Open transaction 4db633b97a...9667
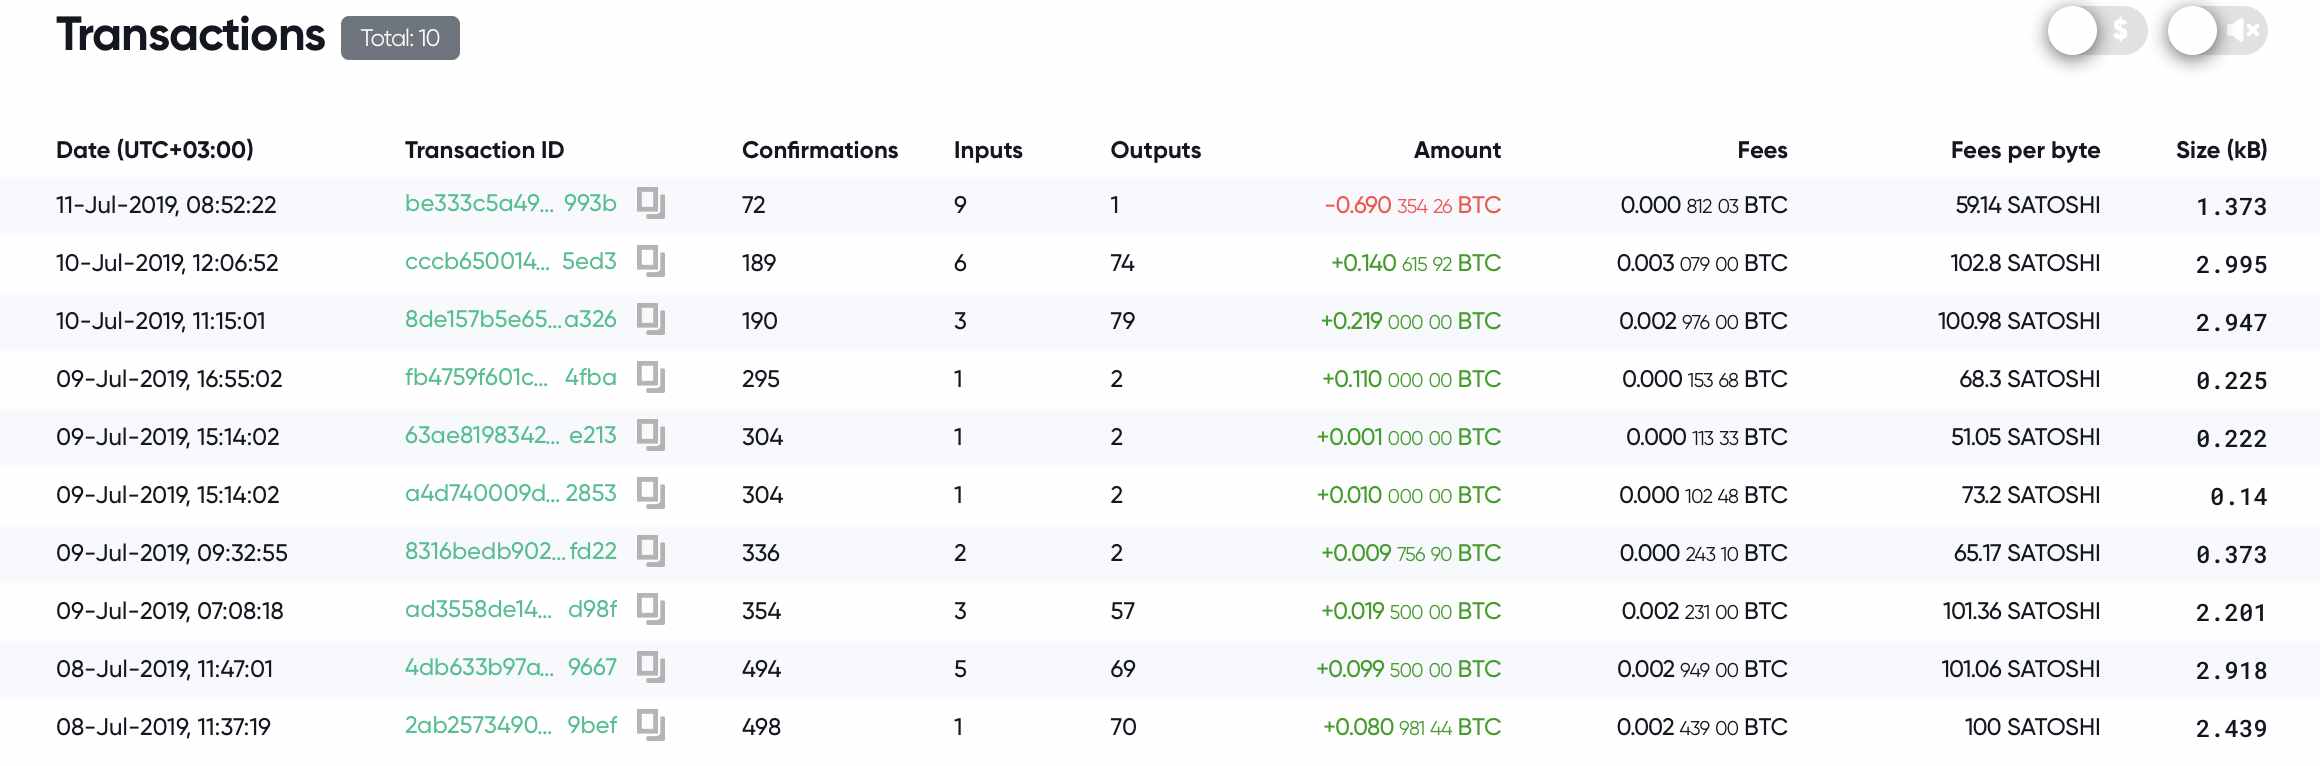The width and height of the screenshot is (2320, 766). coord(510,667)
